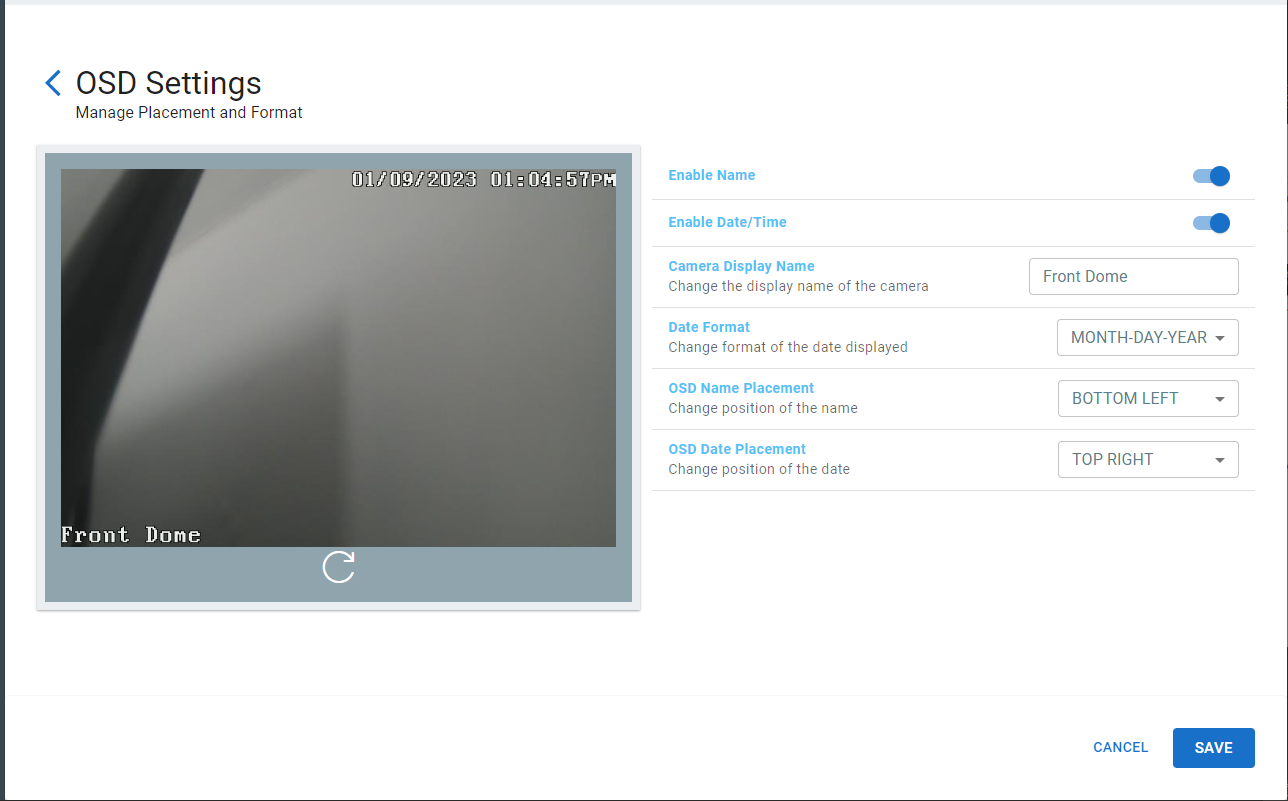Disable the Enable Date/Time switch
The image size is (1288, 801).
[1211, 223]
